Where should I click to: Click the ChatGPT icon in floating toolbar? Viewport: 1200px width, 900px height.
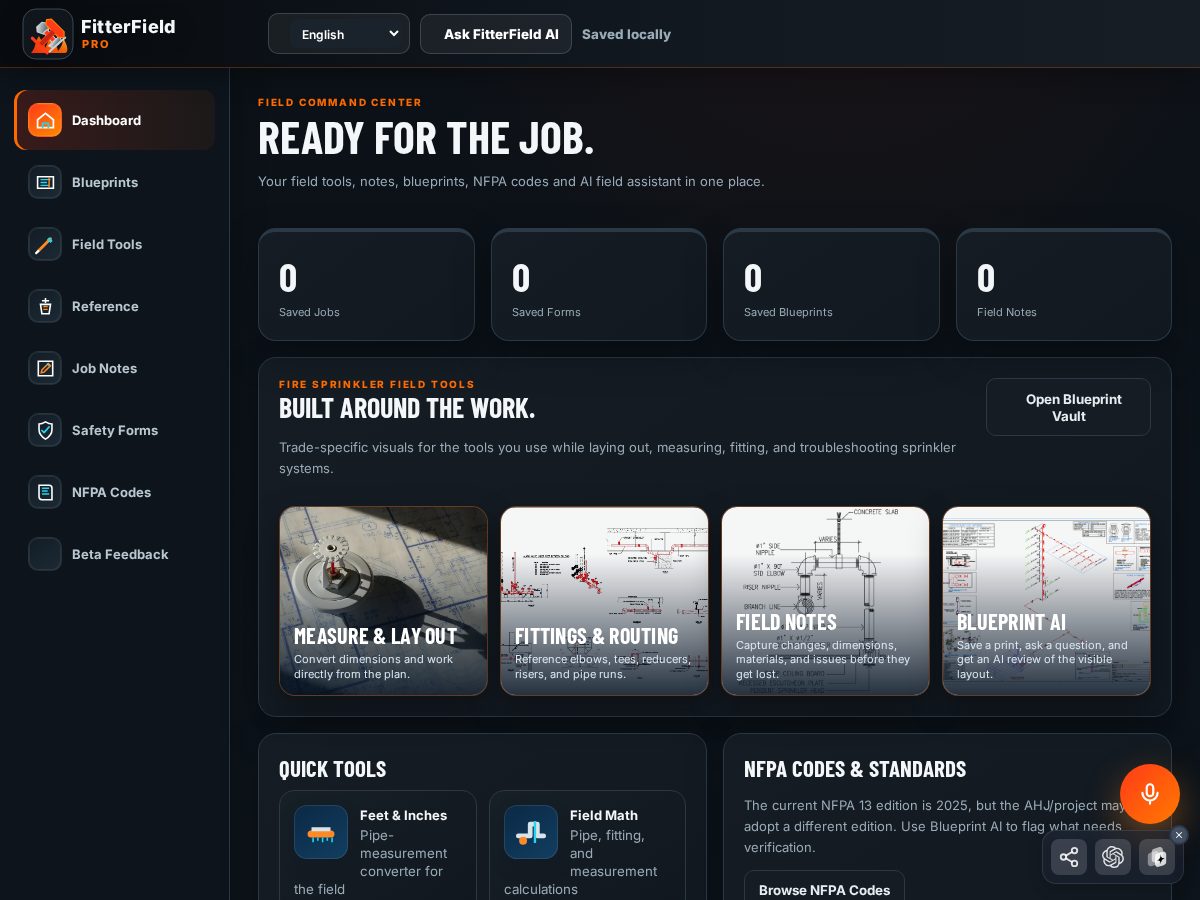pos(1113,857)
